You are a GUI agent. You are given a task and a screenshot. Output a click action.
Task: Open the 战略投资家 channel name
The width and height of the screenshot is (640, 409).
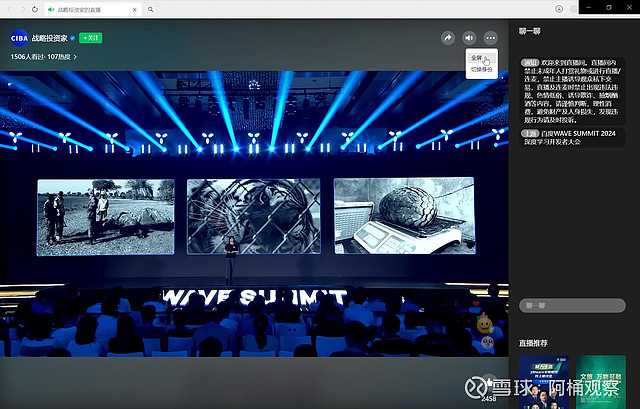[x=49, y=38]
